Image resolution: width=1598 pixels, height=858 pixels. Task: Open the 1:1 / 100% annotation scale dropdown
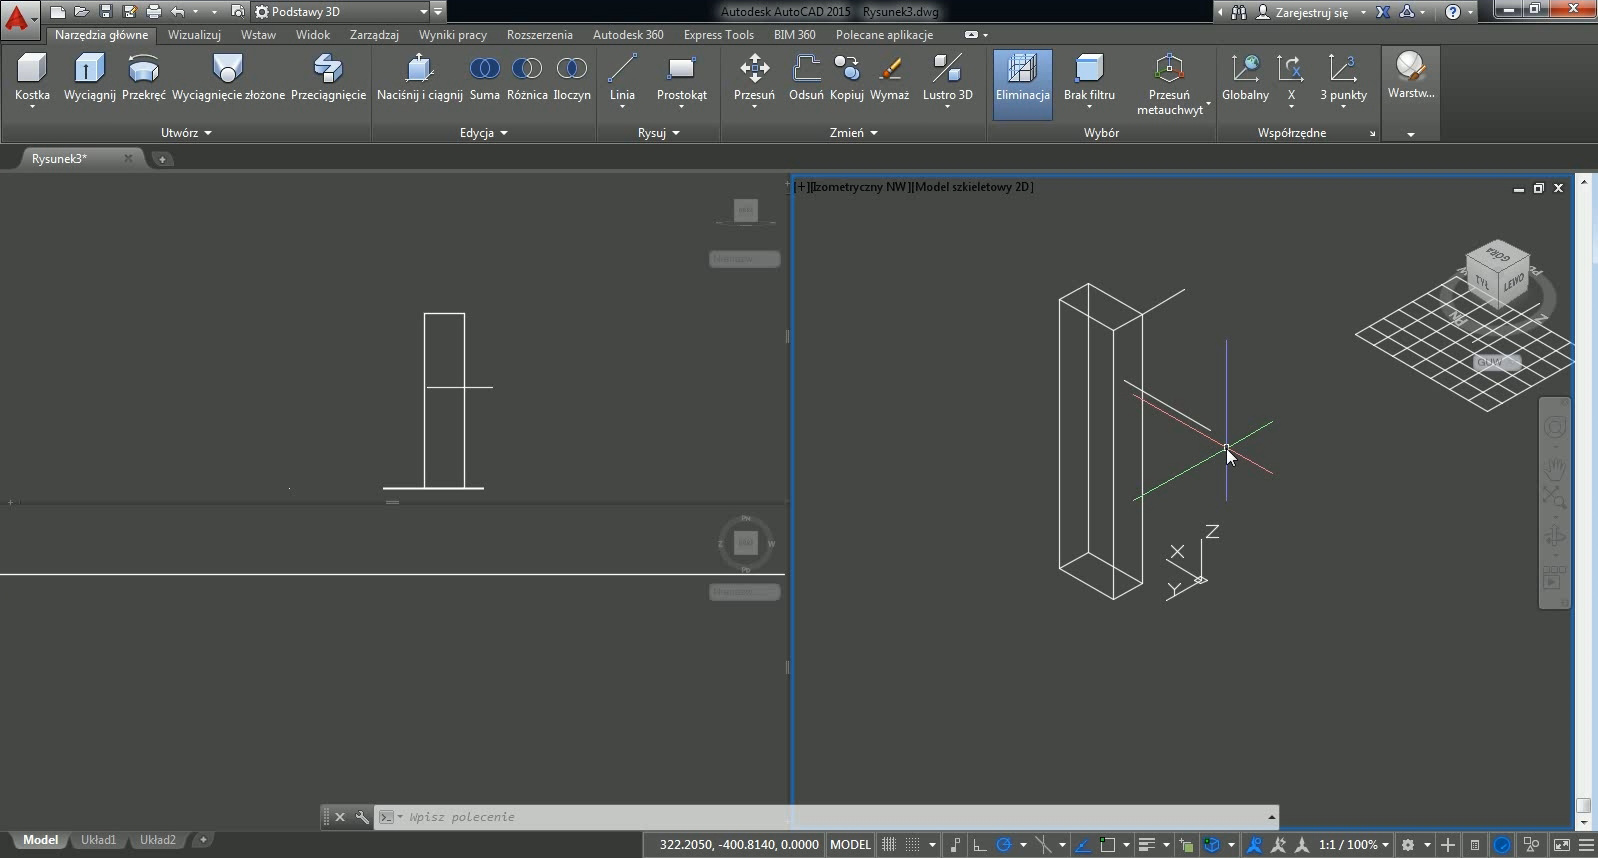(x=1354, y=845)
